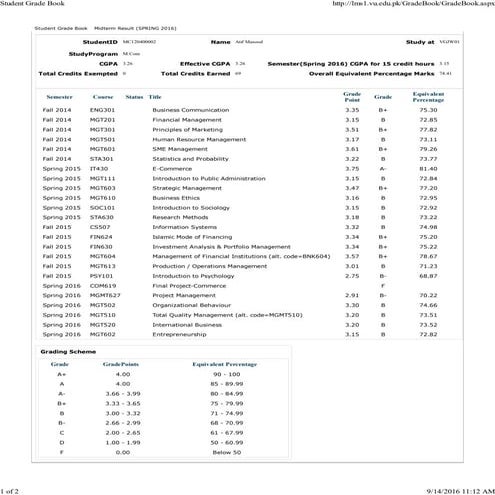Image resolution: width=495 pixels, height=495 pixels.
Task: Click the MGT201 course code
Action: point(102,120)
